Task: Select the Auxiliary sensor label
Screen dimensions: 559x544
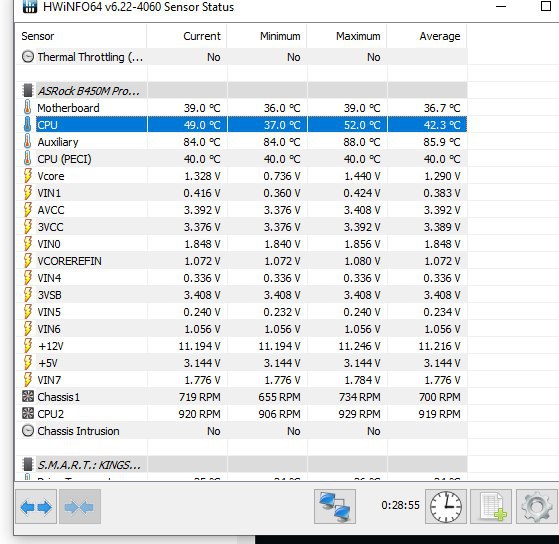Action: click(58, 142)
